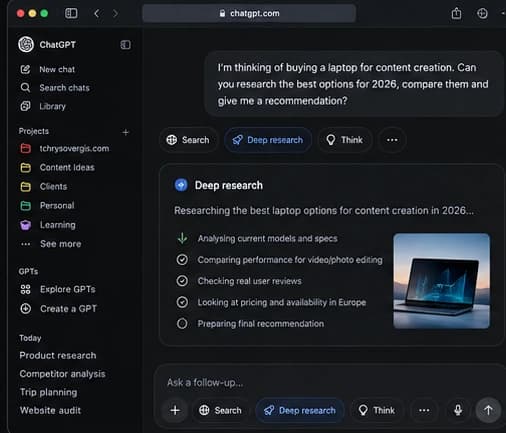Send message with the up arrow button
The width and height of the screenshot is (506, 433).
click(488, 410)
